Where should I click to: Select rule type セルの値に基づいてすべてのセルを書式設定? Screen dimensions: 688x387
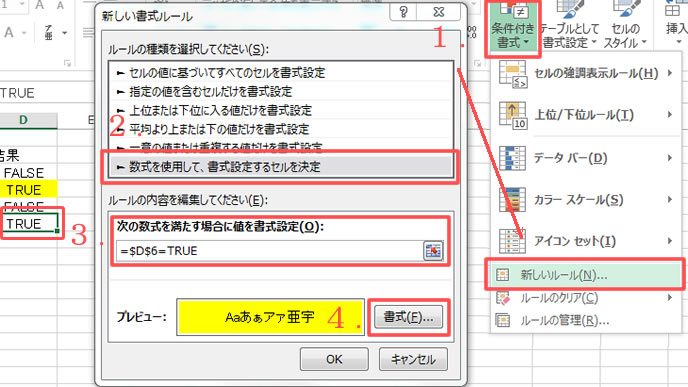pyautogui.click(x=281, y=72)
